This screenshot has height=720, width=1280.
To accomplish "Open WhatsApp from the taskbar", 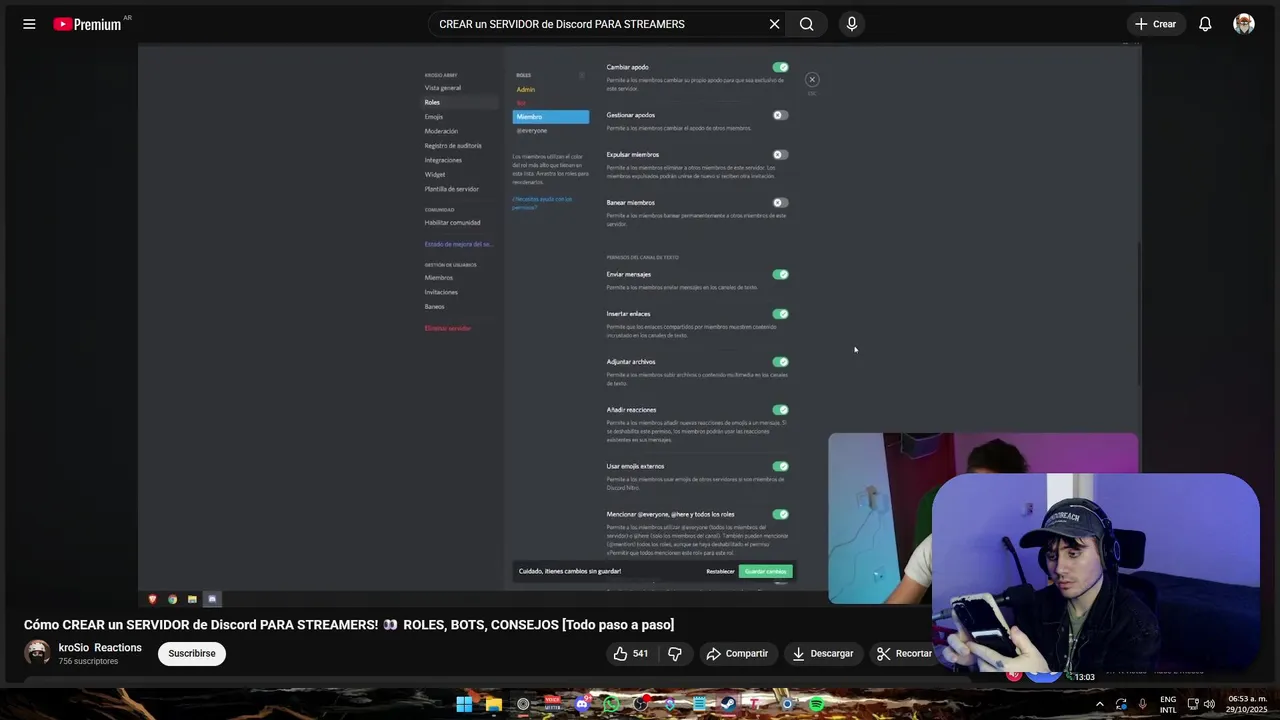I will (x=611, y=704).
